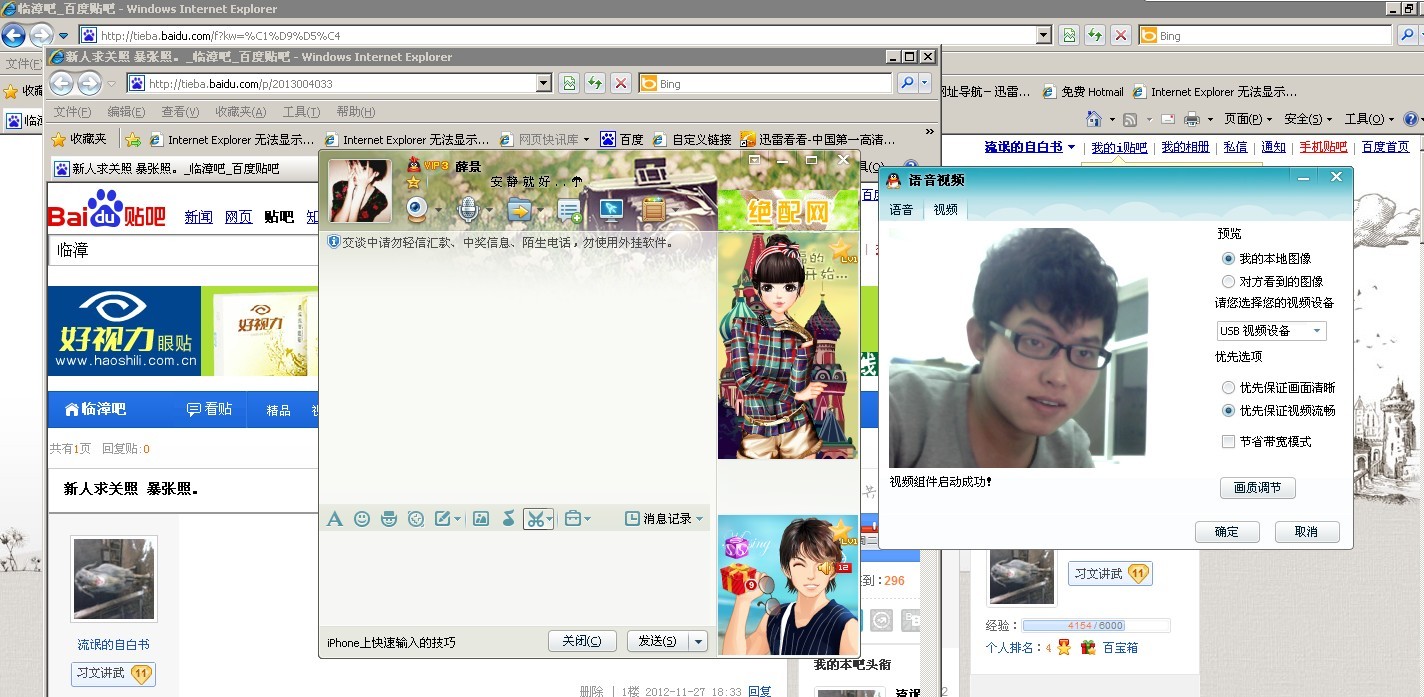Click the Bing search magnifier in front IE

pyautogui.click(x=906, y=84)
